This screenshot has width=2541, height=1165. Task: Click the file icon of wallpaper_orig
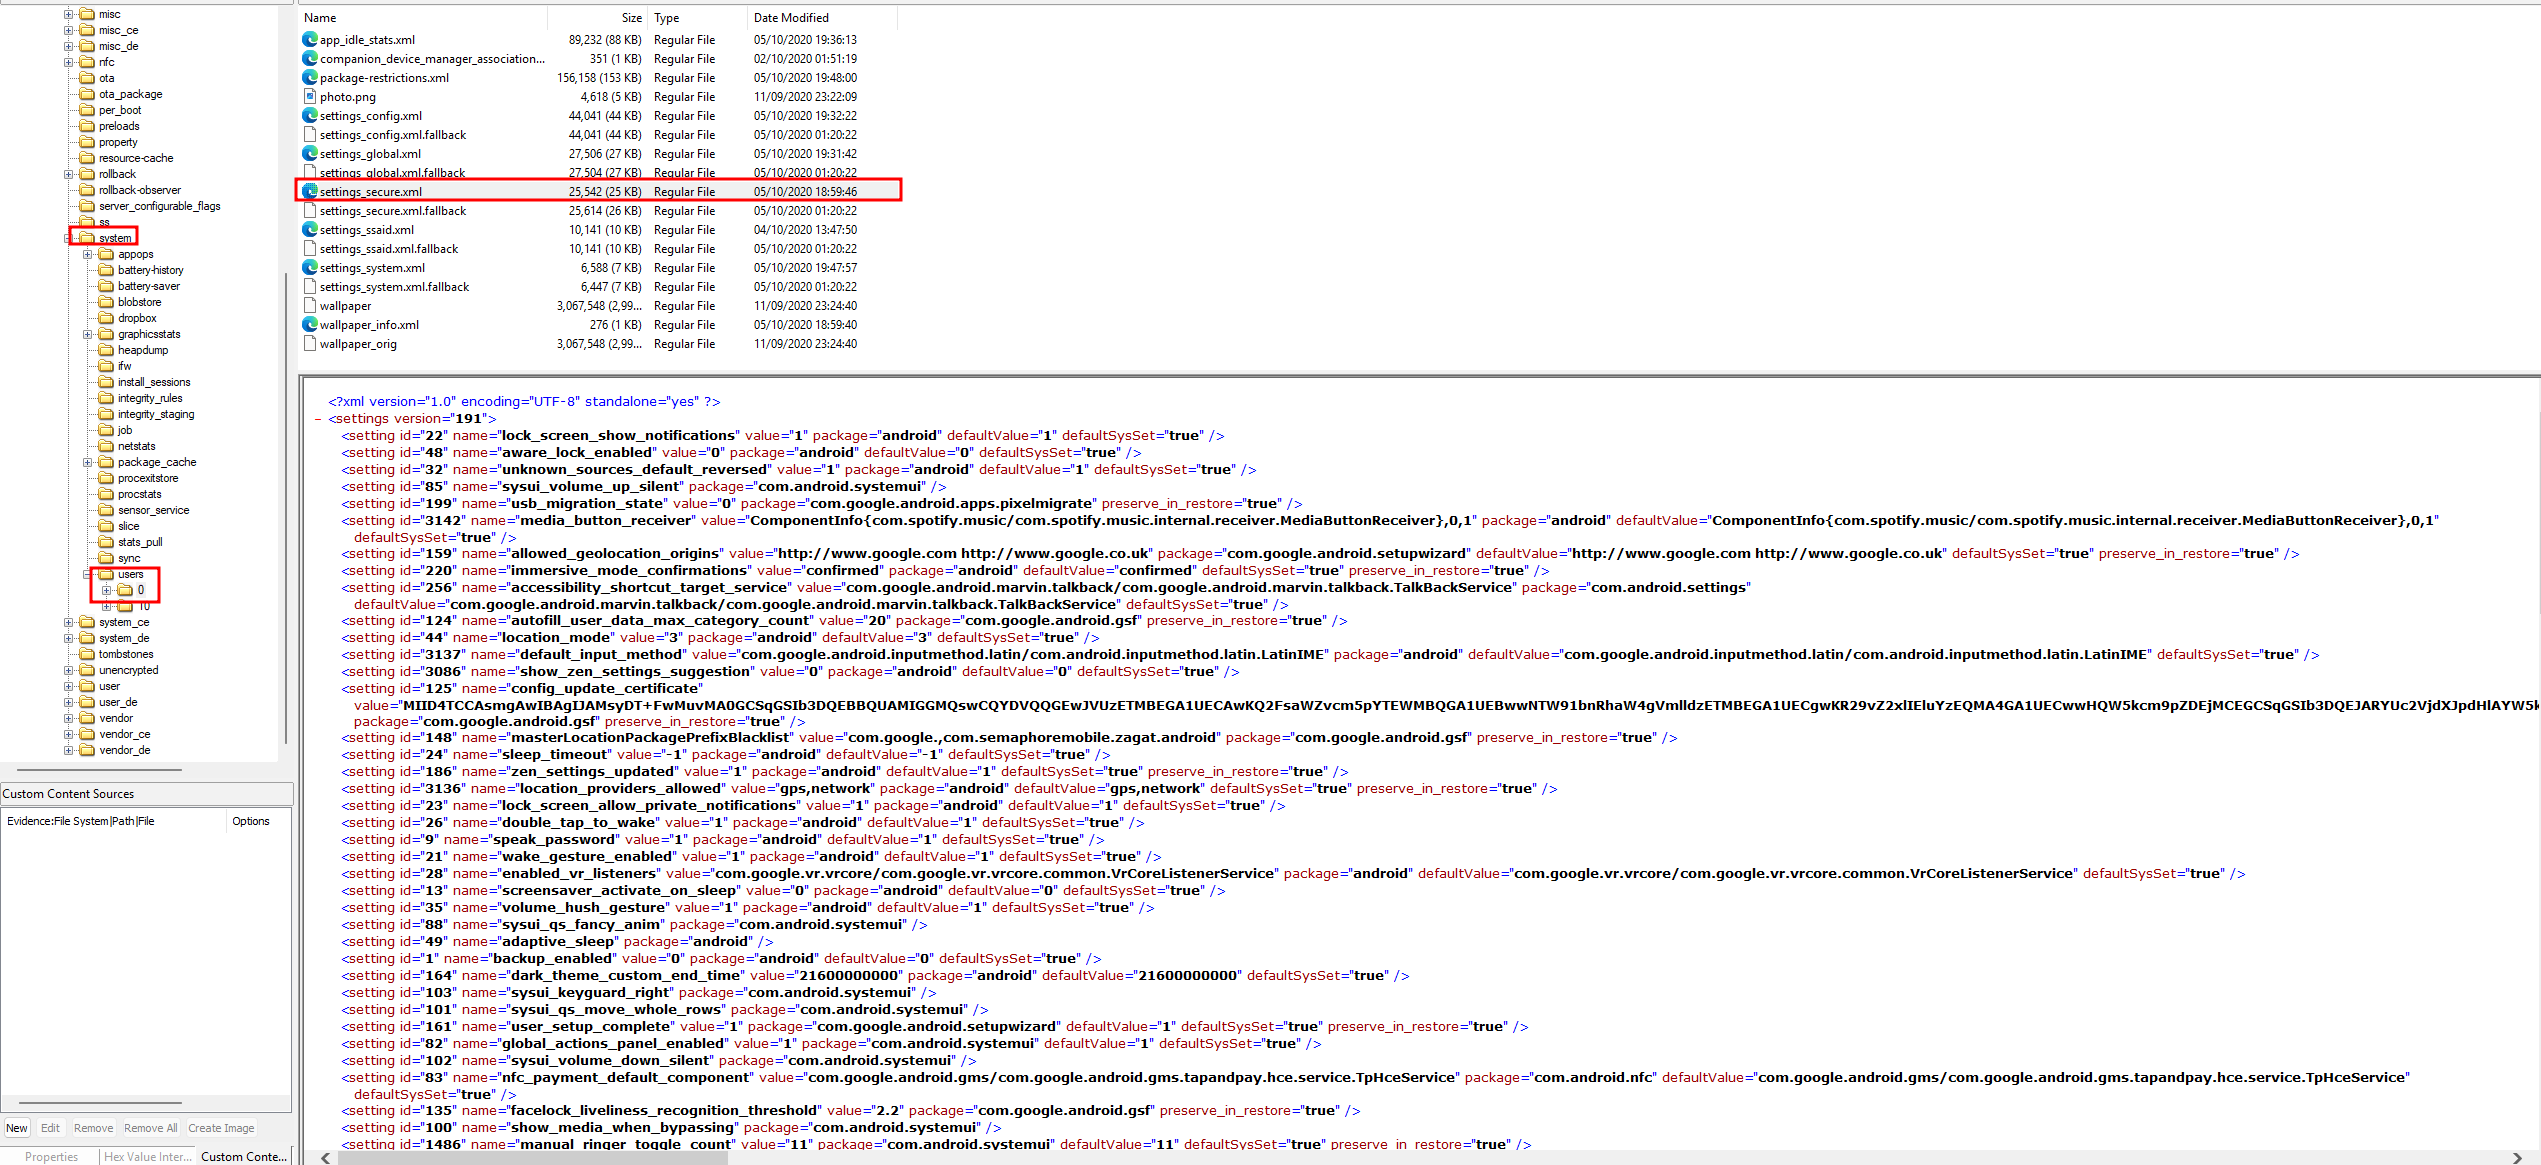tap(310, 344)
